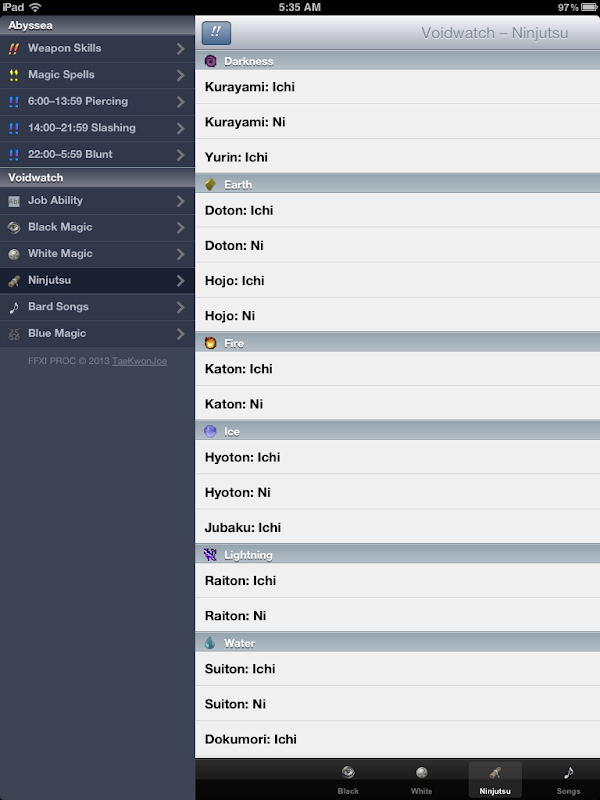Select the Kurayami: Ichi spell row
600x800 pixels.
pos(397,87)
